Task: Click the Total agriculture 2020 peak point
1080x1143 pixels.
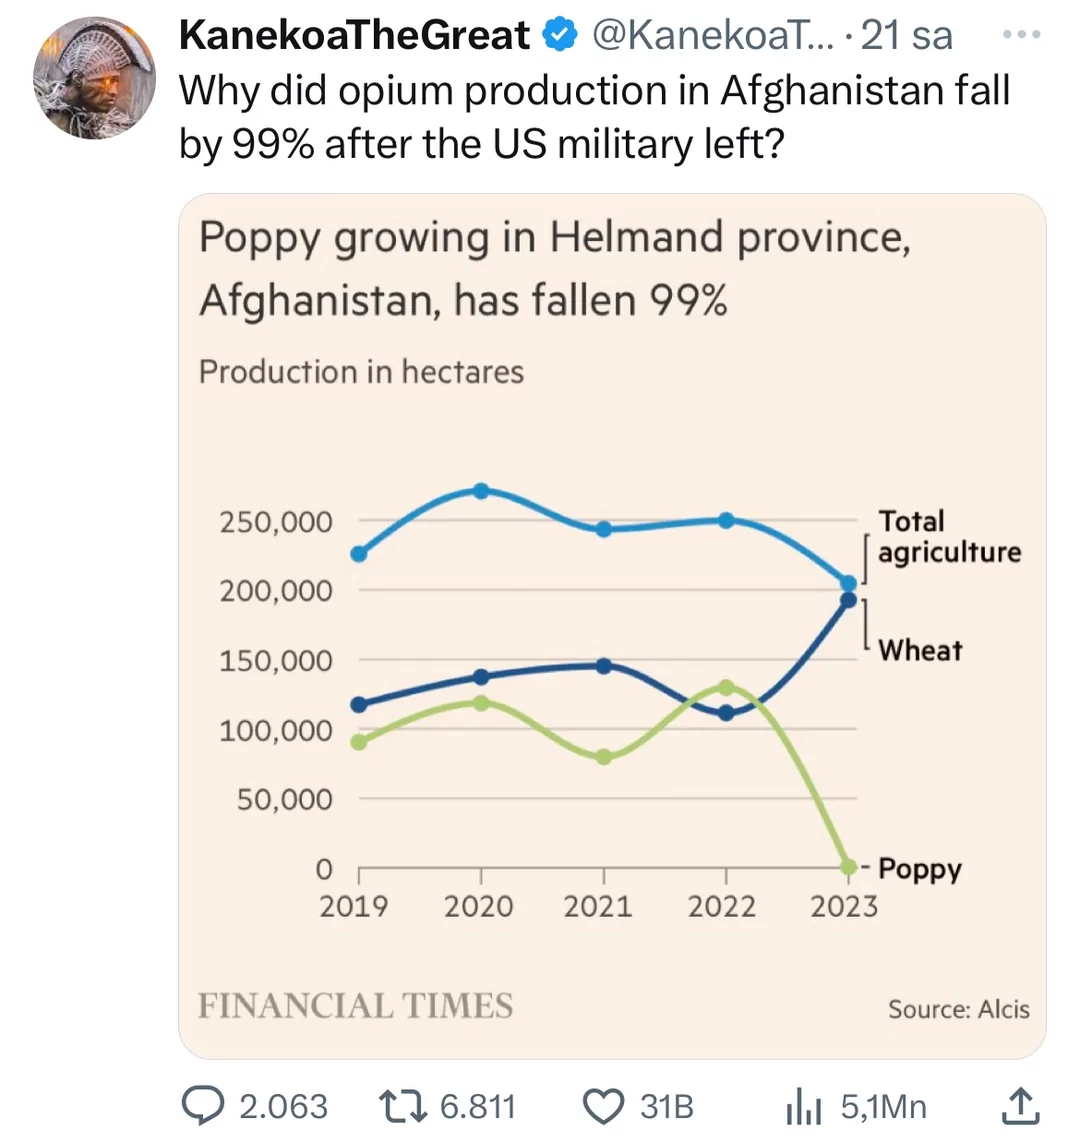Action: pos(481,491)
